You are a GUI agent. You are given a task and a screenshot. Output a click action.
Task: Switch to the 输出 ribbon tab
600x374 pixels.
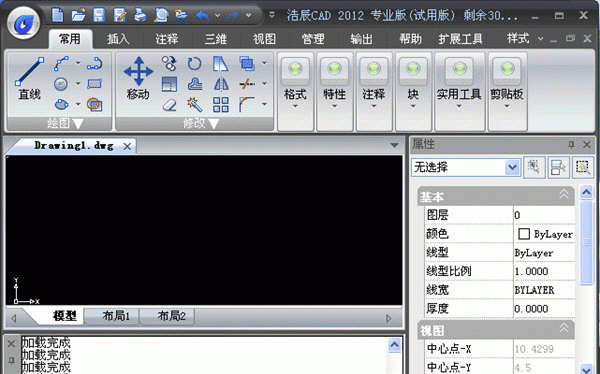point(361,39)
